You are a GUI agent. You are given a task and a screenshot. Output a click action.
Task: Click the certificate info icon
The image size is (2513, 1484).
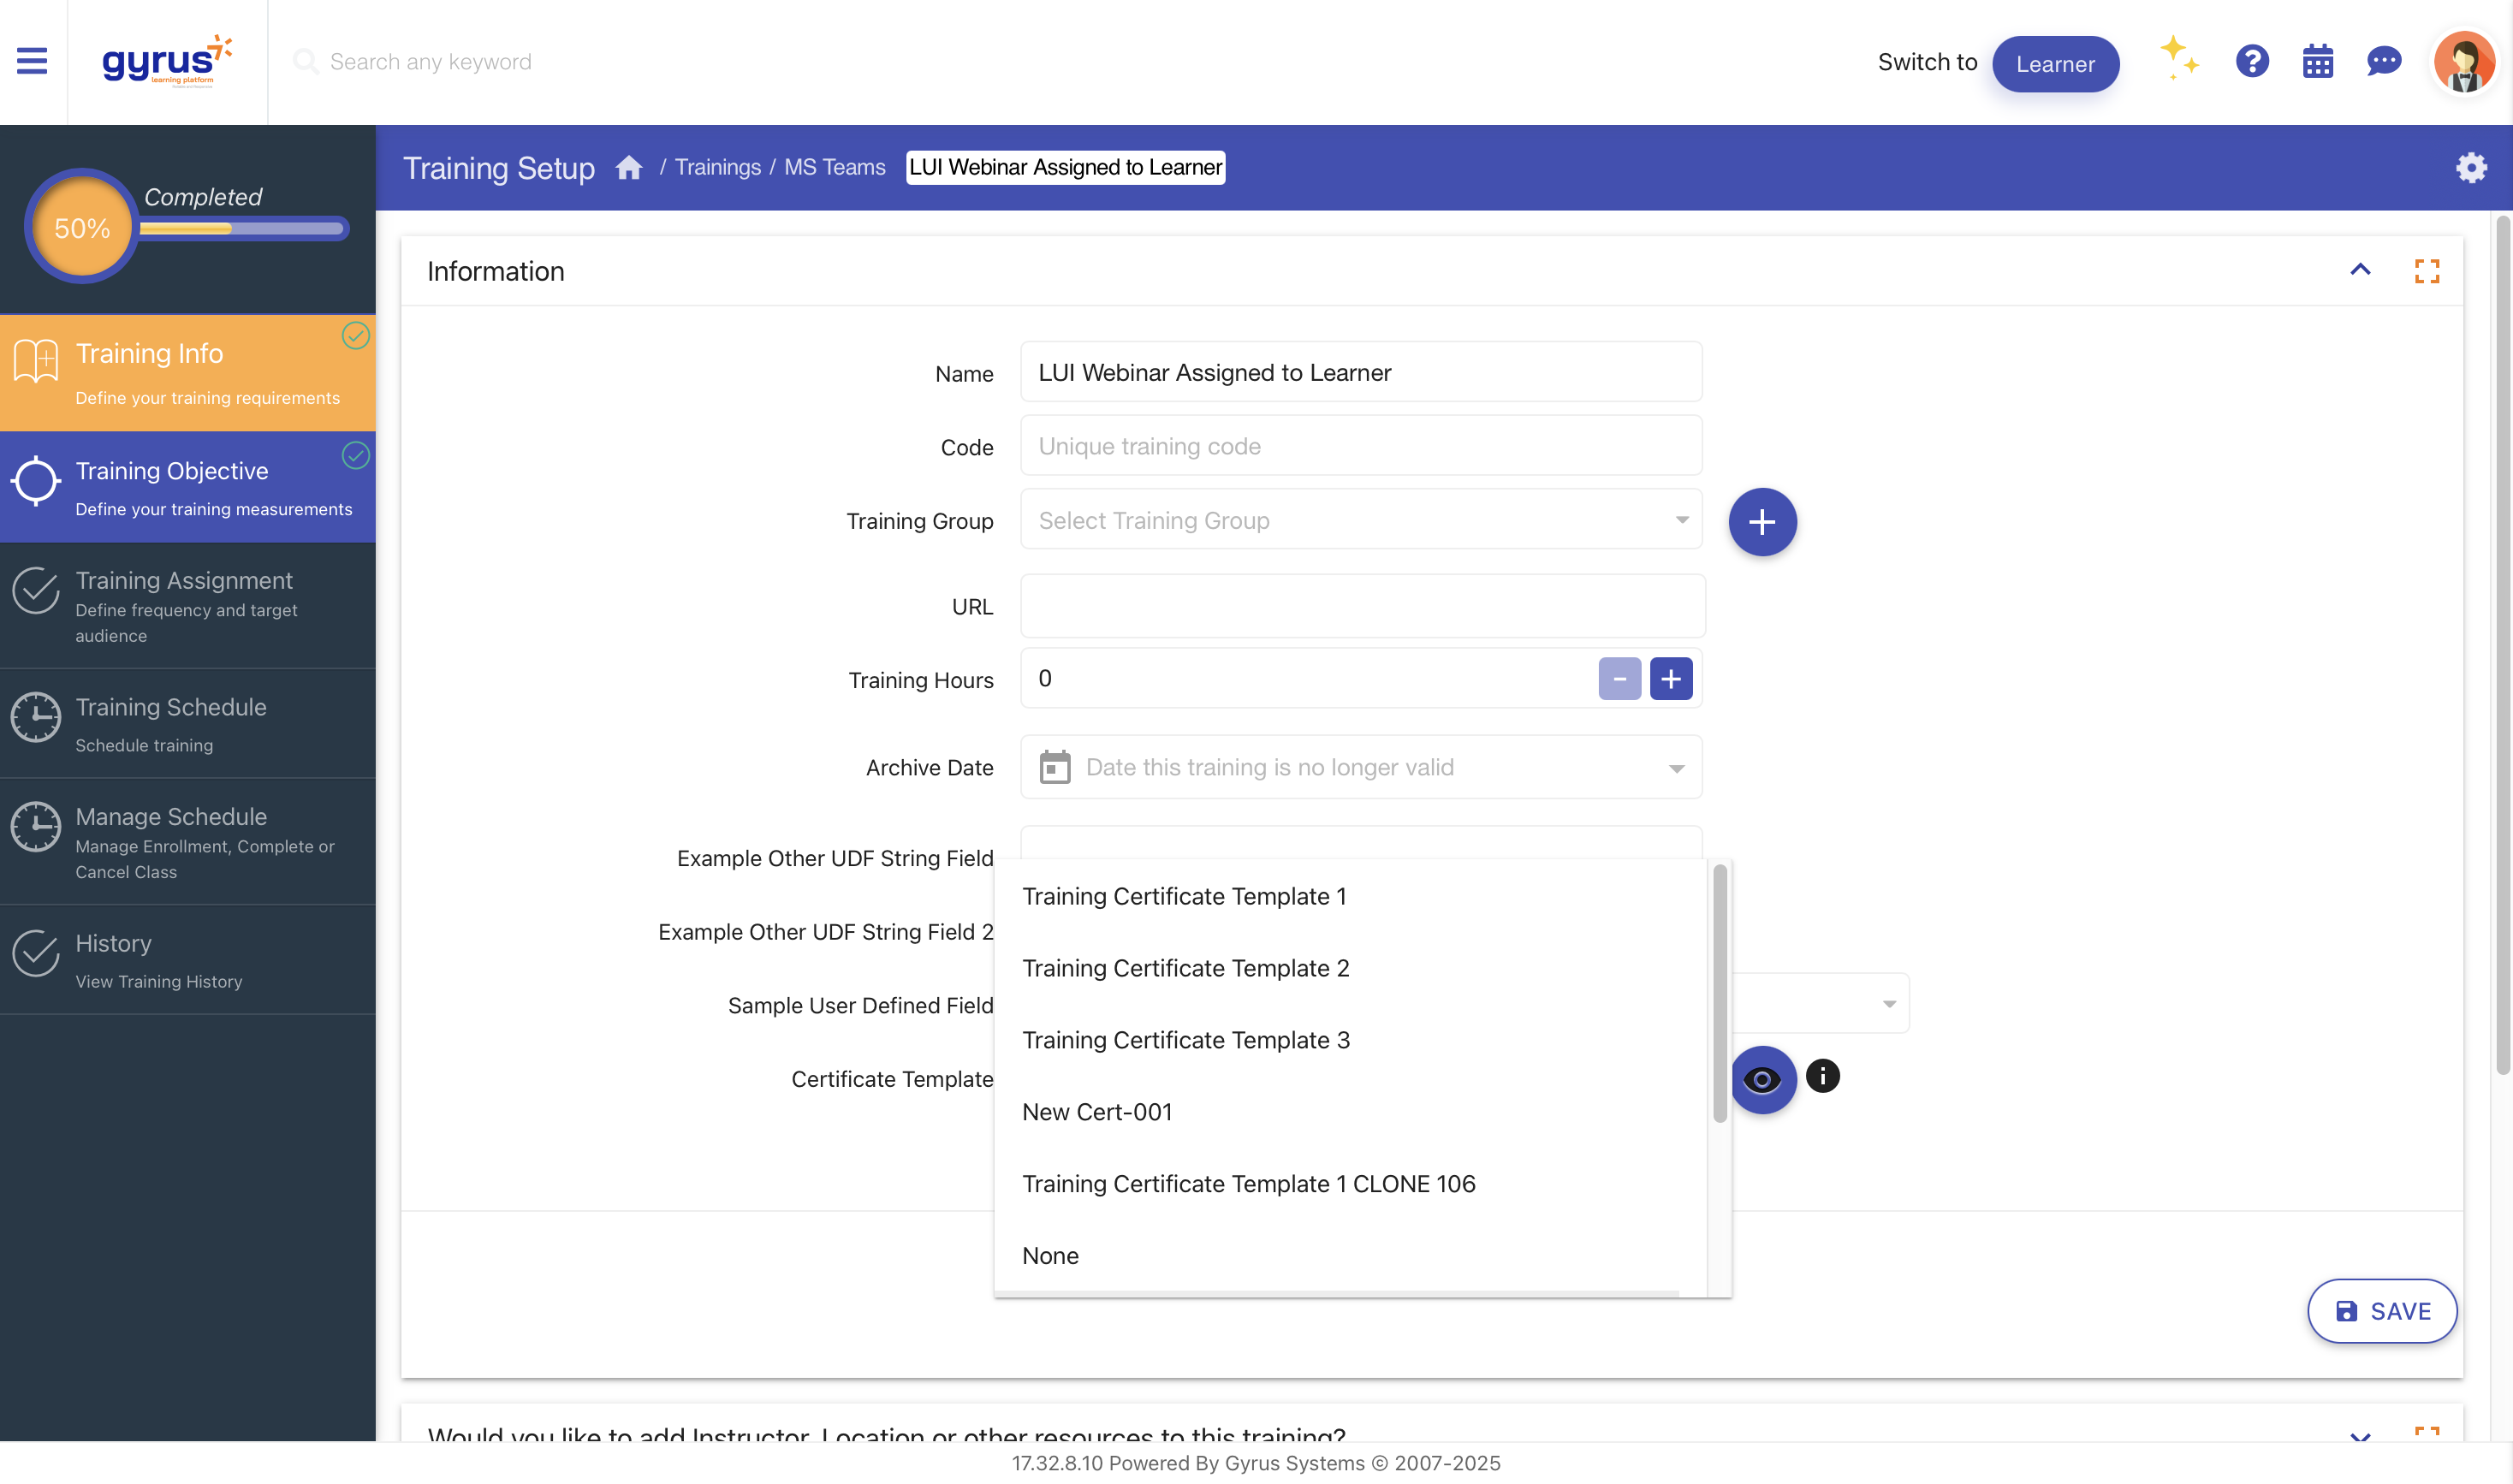pyautogui.click(x=1822, y=1076)
